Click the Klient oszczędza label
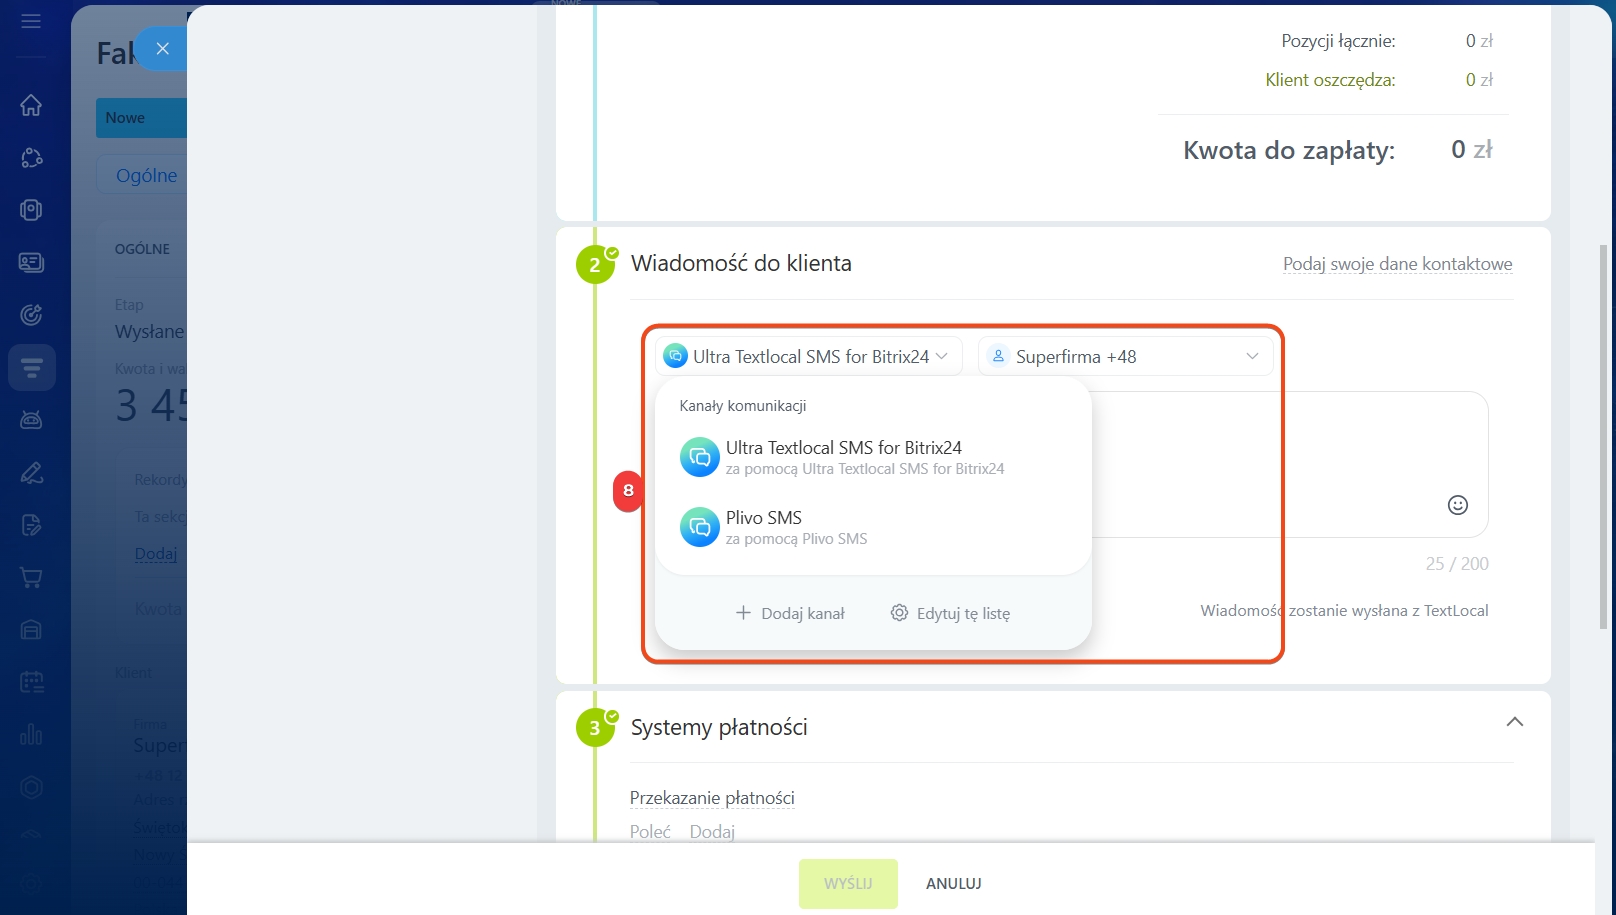 (x=1330, y=80)
